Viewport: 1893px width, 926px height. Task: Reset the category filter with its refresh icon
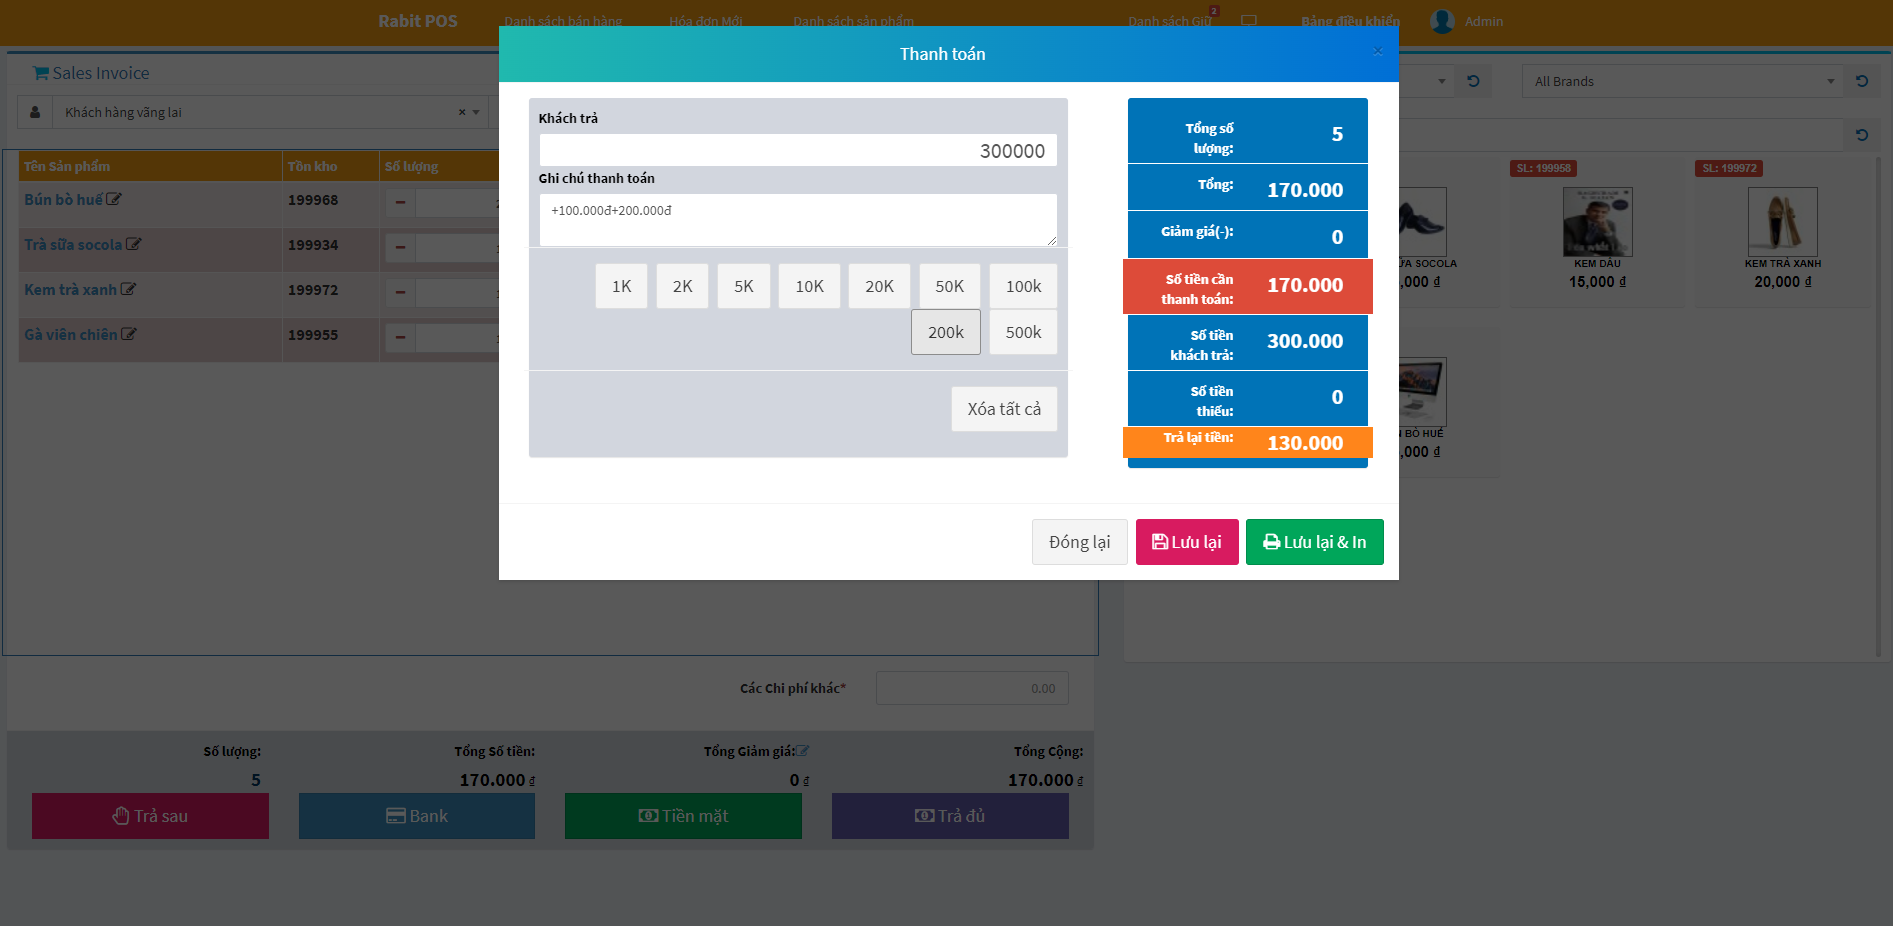[x=1473, y=81]
